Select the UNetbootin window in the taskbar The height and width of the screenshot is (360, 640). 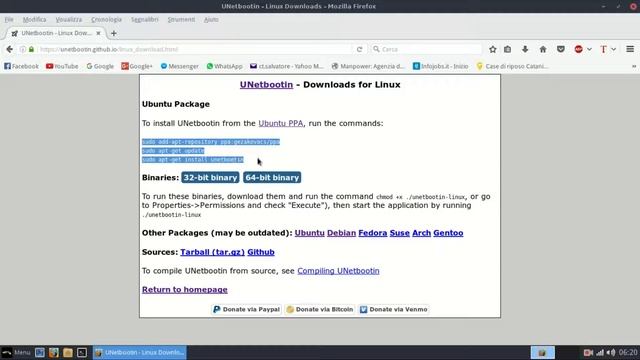(140, 353)
